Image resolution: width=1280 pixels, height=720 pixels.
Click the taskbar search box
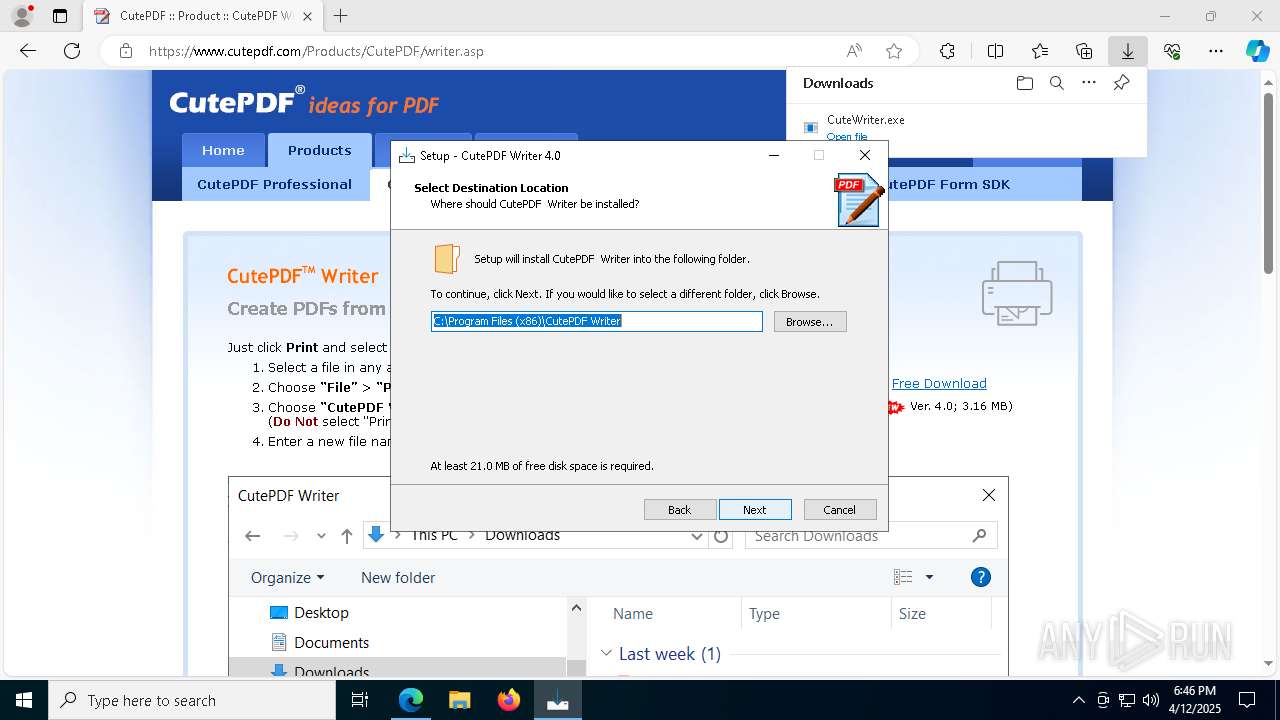(192, 700)
